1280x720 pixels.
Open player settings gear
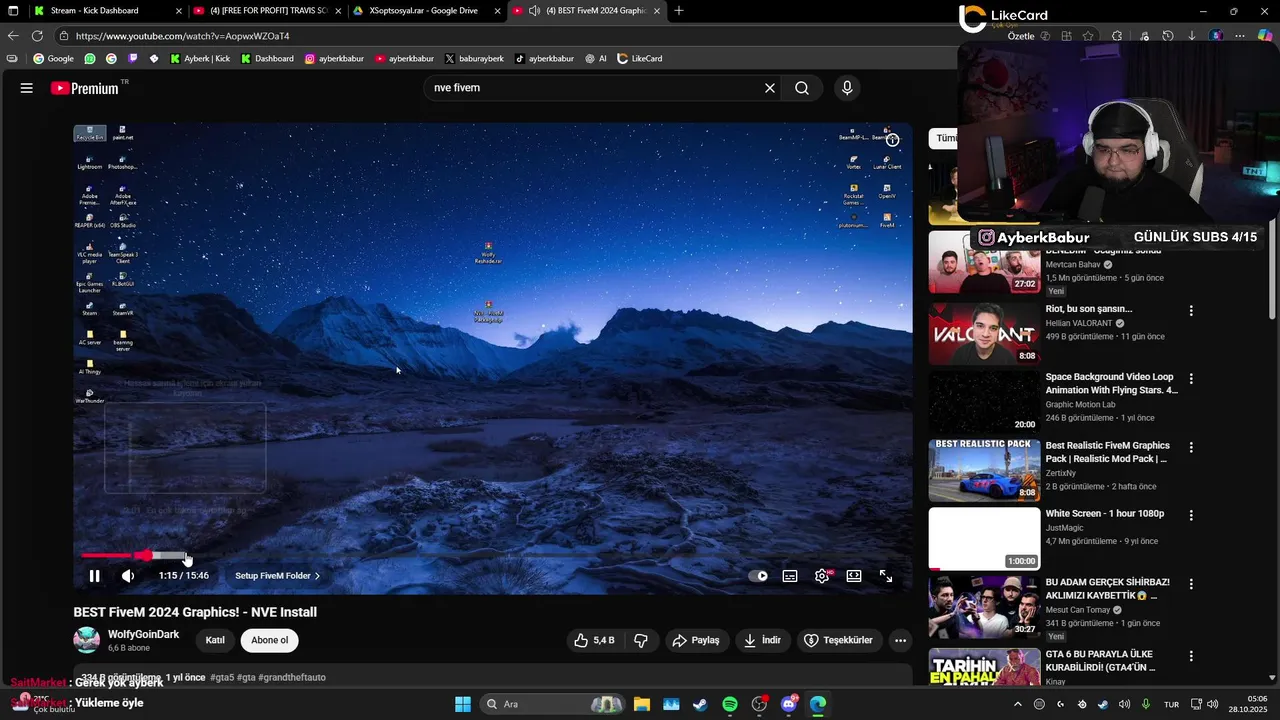point(822,576)
